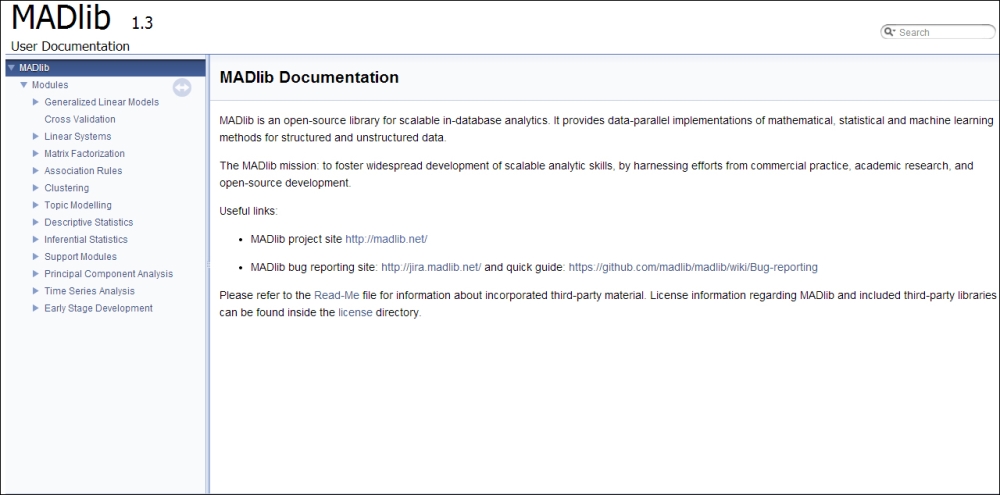Open Generalized Linear Models page
This screenshot has width=1000, height=495.
(101, 102)
